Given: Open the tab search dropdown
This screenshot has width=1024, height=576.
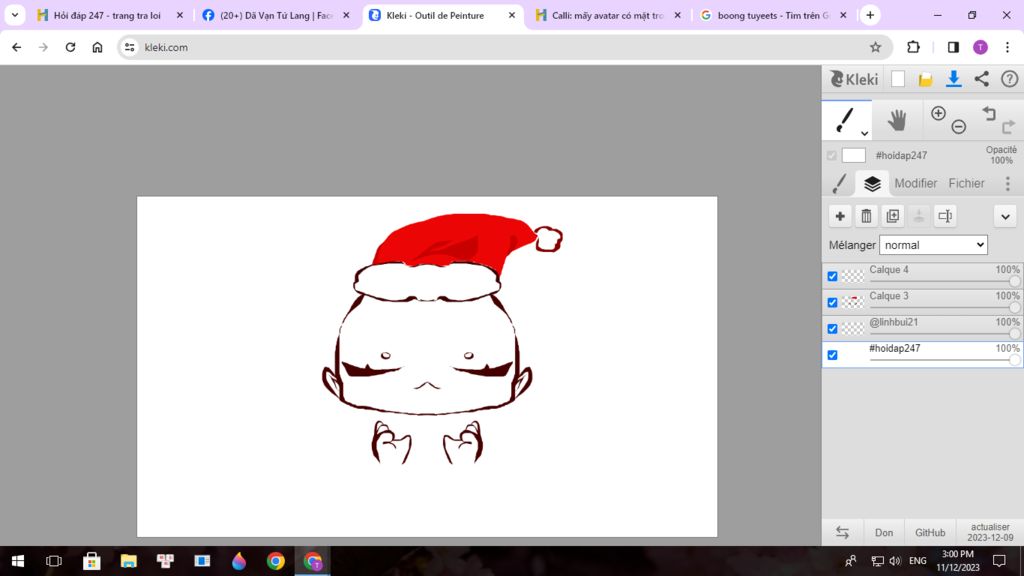Looking at the screenshot, I should pyautogui.click(x=14, y=15).
